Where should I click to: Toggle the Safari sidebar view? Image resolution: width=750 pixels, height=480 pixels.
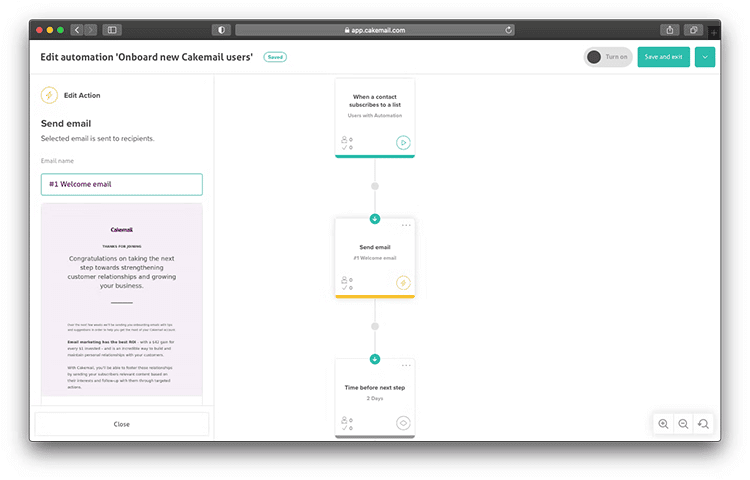click(x=112, y=30)
